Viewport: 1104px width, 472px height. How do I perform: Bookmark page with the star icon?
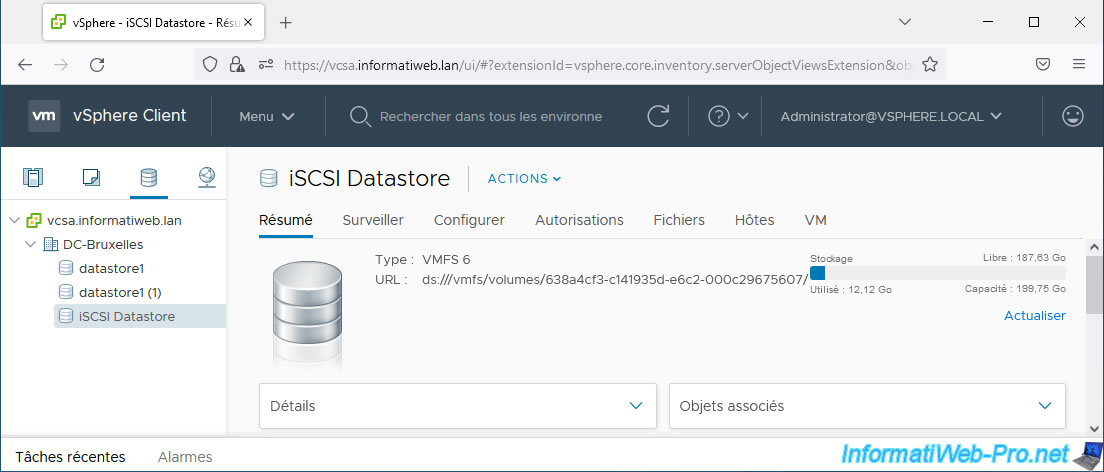(x=929, y=64)
